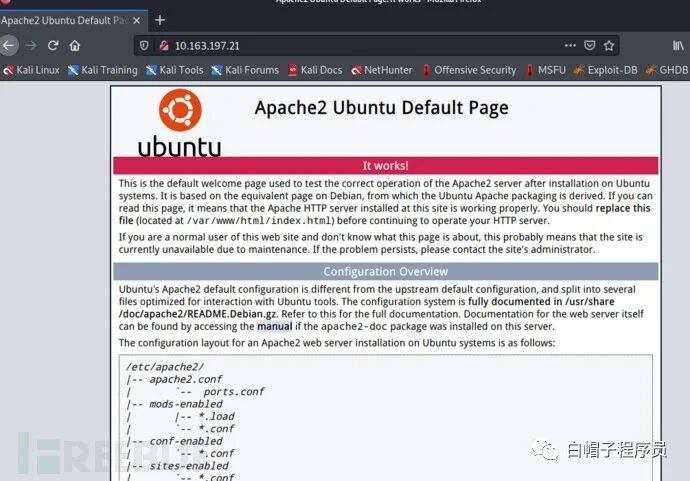Open tracking protection shield icon
The height and width of the screenshot is (481, 690).
tap(144, 45)
